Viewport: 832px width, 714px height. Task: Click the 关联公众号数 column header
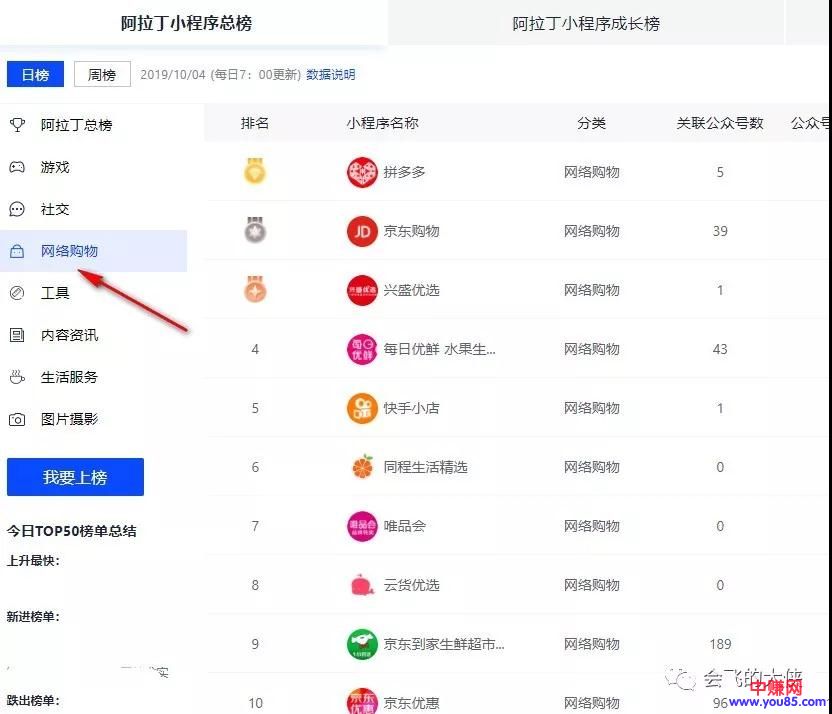pos(719,123)
